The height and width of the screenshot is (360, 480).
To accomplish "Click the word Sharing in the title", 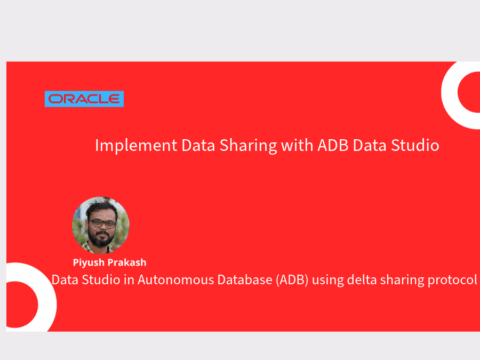I will coord(248,146).
